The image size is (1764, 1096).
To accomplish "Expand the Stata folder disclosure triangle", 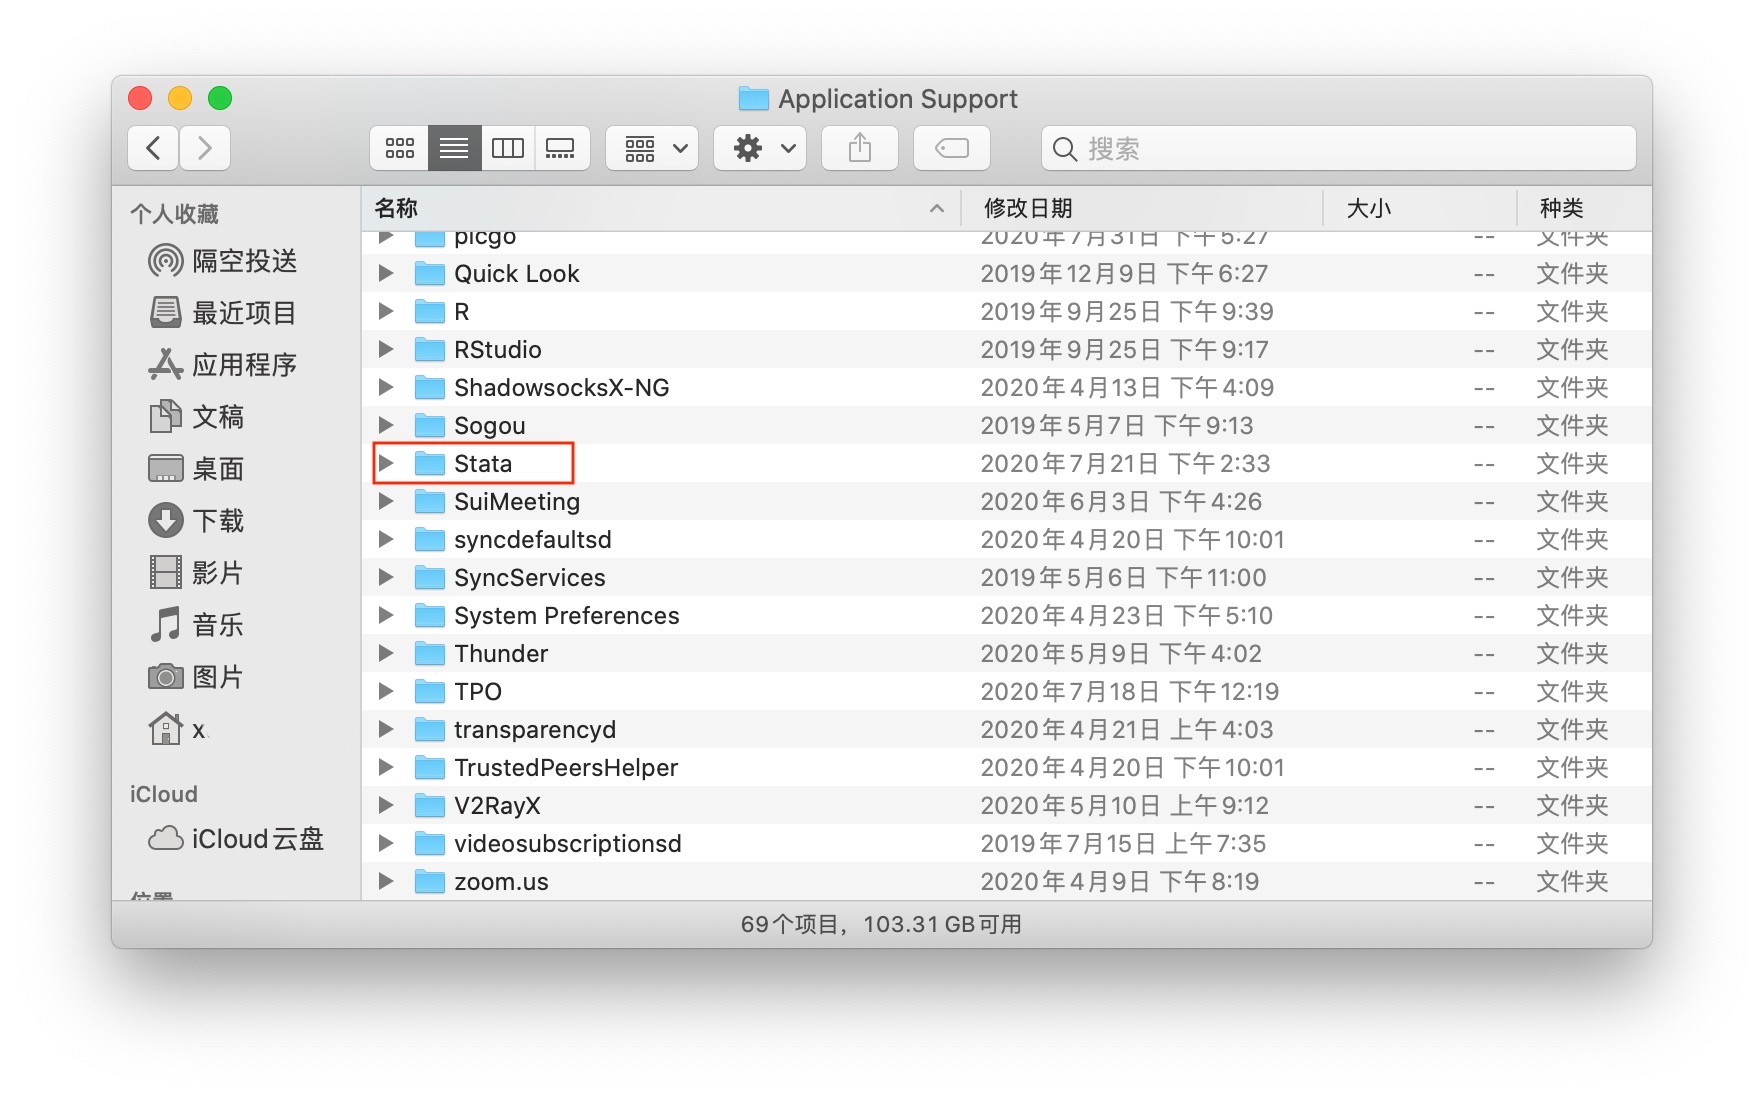I will pos(386,463).
